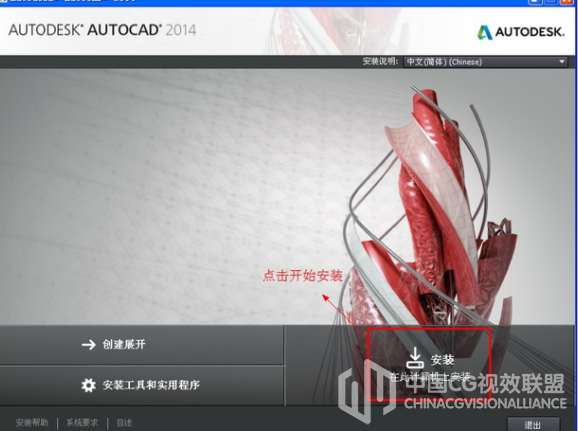The image size is (578, 431).
Task: Expand the language list via its arrow
Action: pos(562,62)
